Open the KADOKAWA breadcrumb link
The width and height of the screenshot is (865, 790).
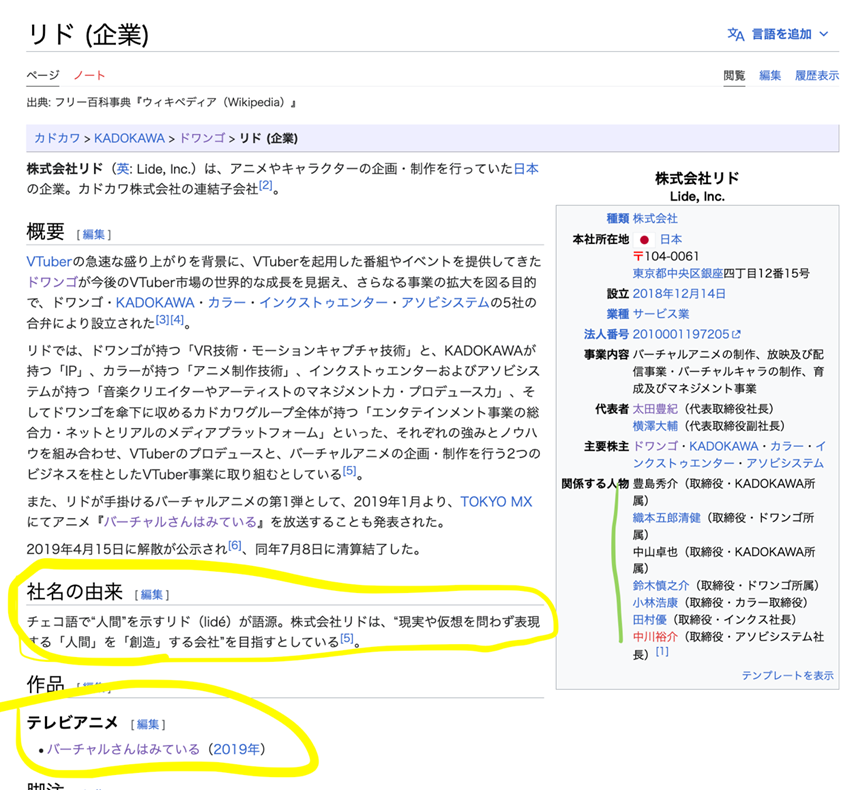point(129,138)
